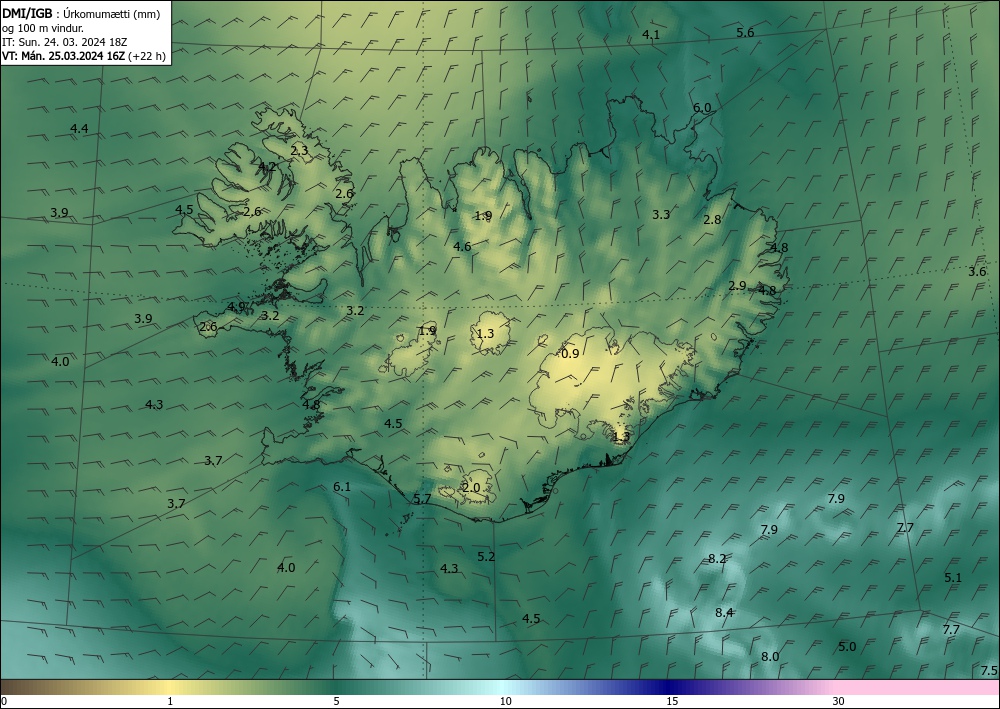1000x709 pixels.
Task: Click the map value 5.6 at the top
Action: [x=745, y=33]
